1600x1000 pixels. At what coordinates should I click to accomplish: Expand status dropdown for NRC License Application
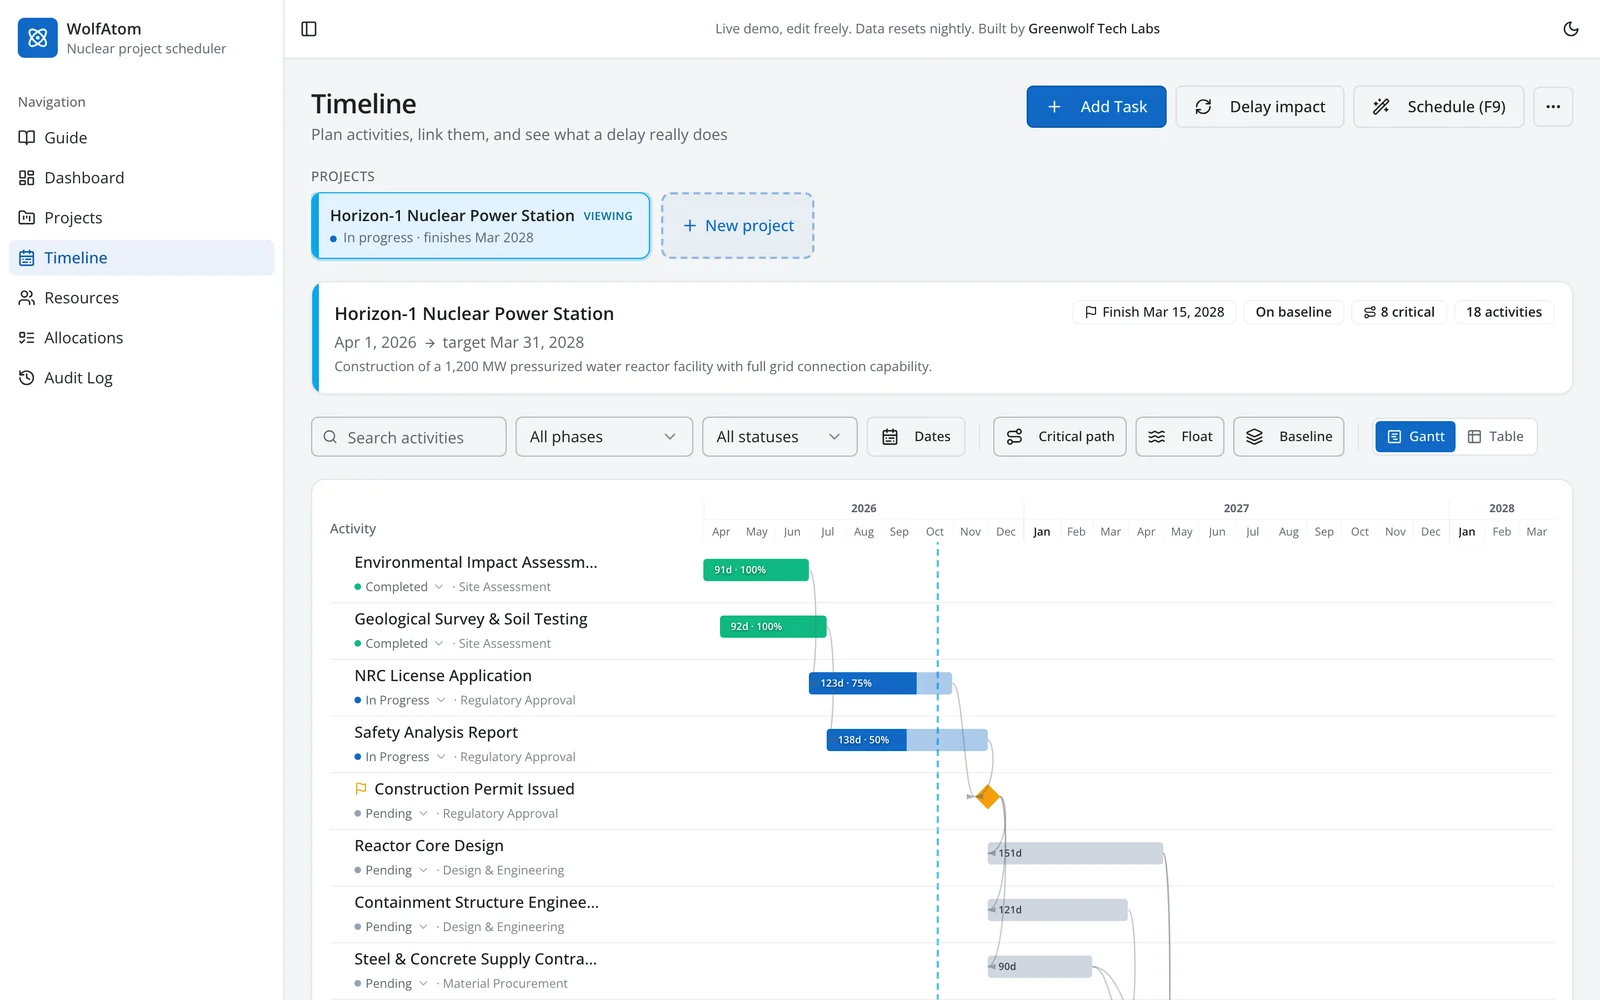click(x=441, y=700)
